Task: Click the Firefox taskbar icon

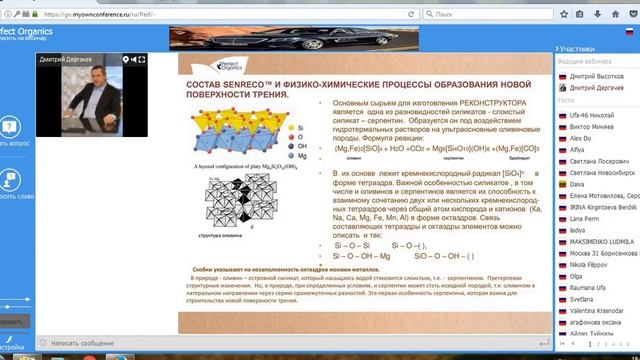Action: [x=120, y=357]
